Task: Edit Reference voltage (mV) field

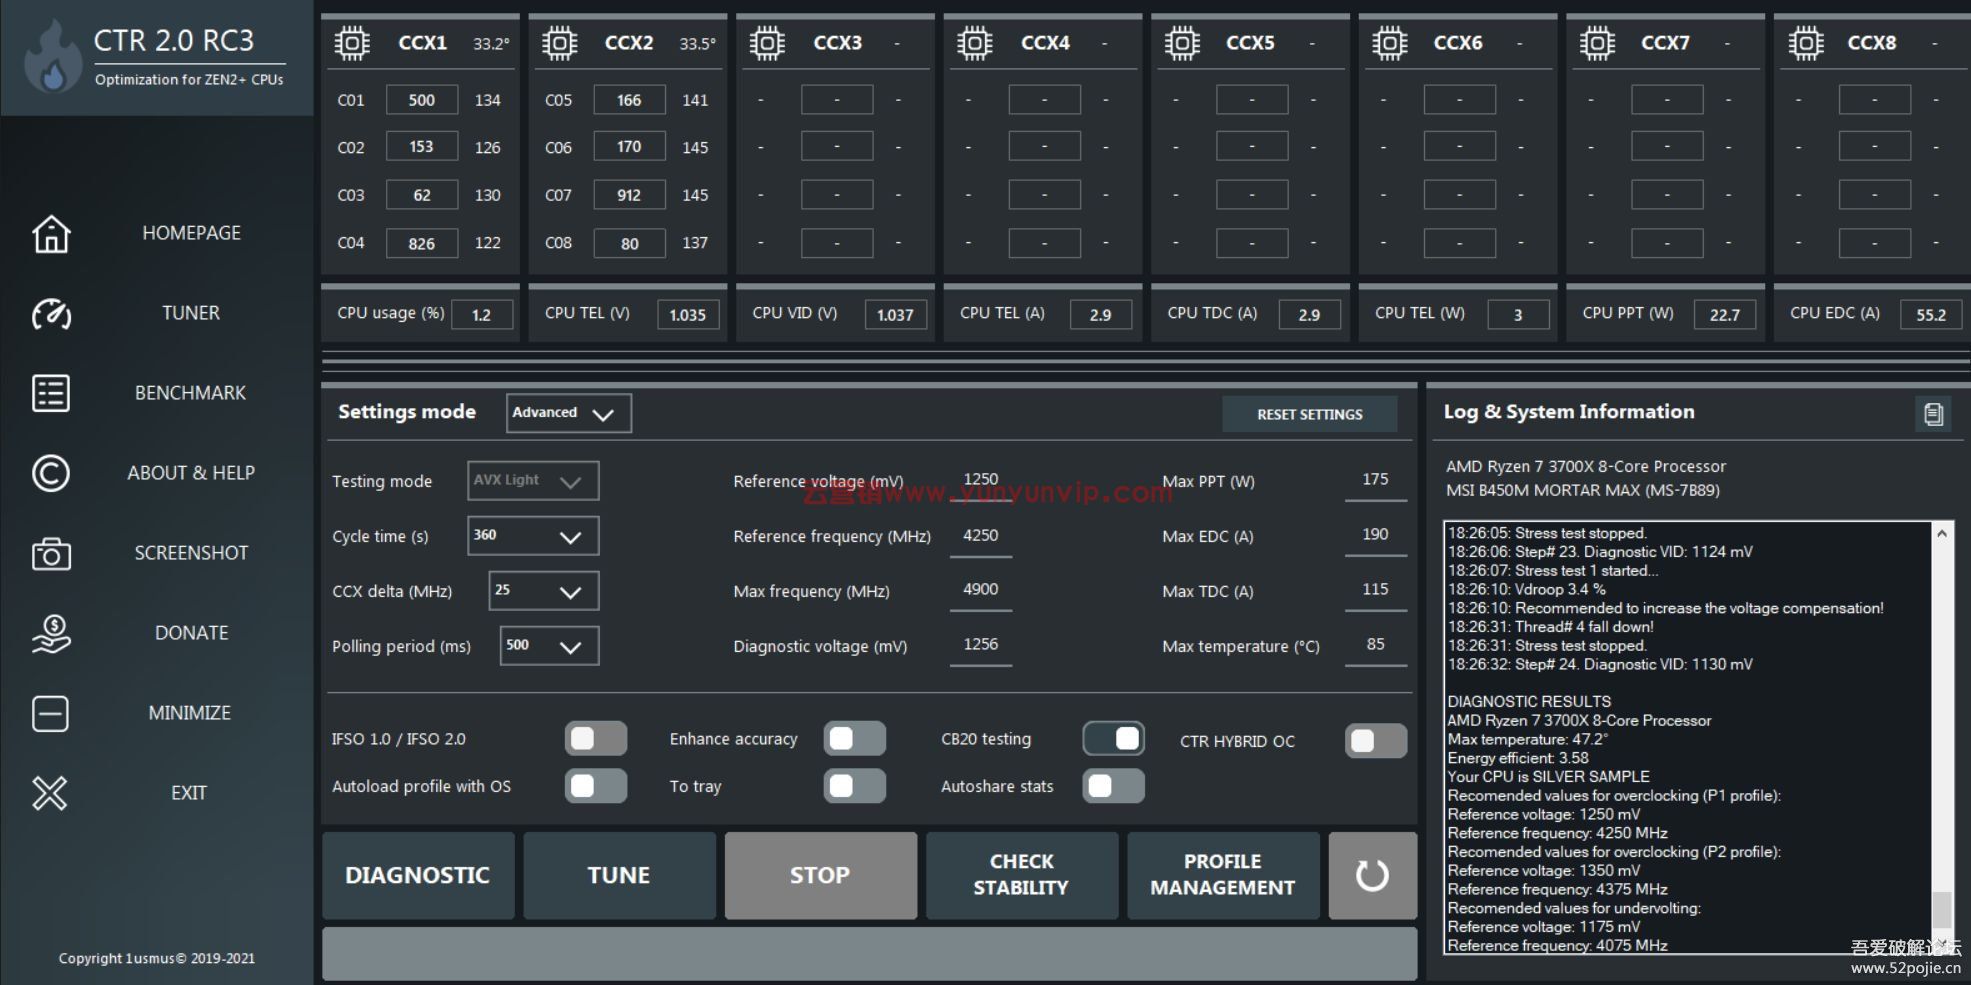Action: pyautogui.click(x=981, y=481)
